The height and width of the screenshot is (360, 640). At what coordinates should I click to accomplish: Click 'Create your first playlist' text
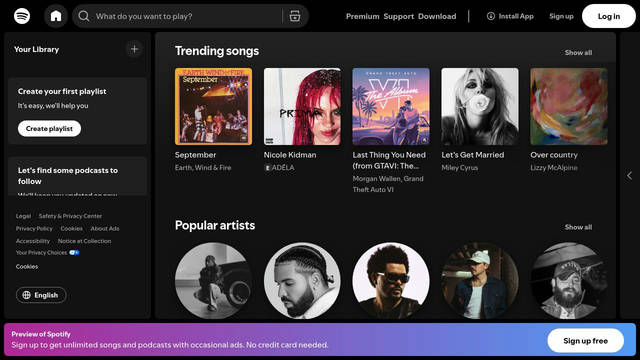(62, 91)
